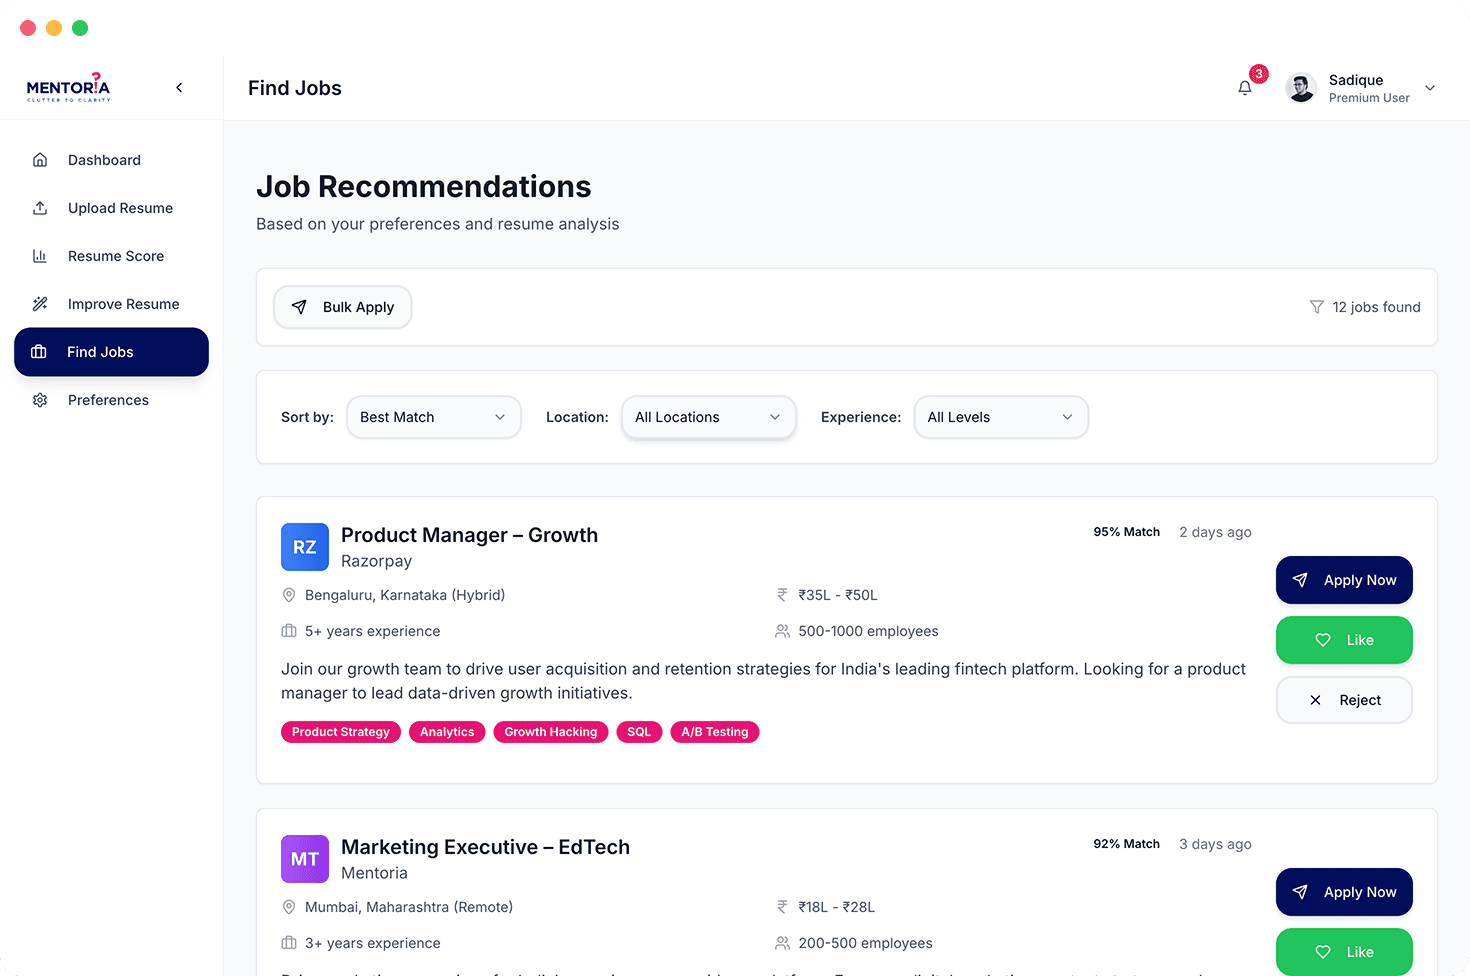Click the Analytics skill tag
1470x976 pixels.
click(447, 732)
